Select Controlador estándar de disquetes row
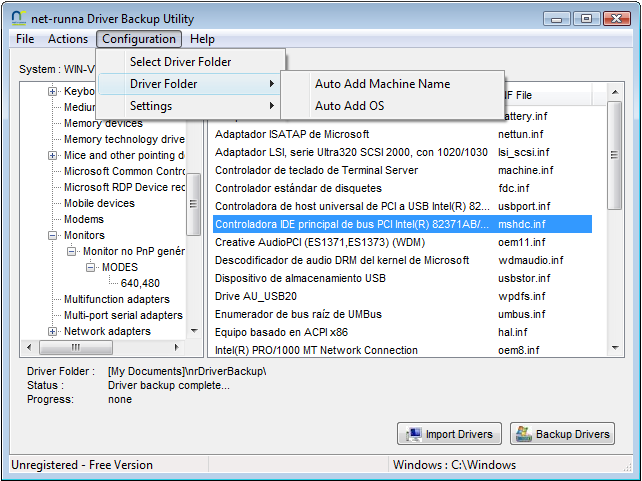642x481 pixels. pos(402,188)
